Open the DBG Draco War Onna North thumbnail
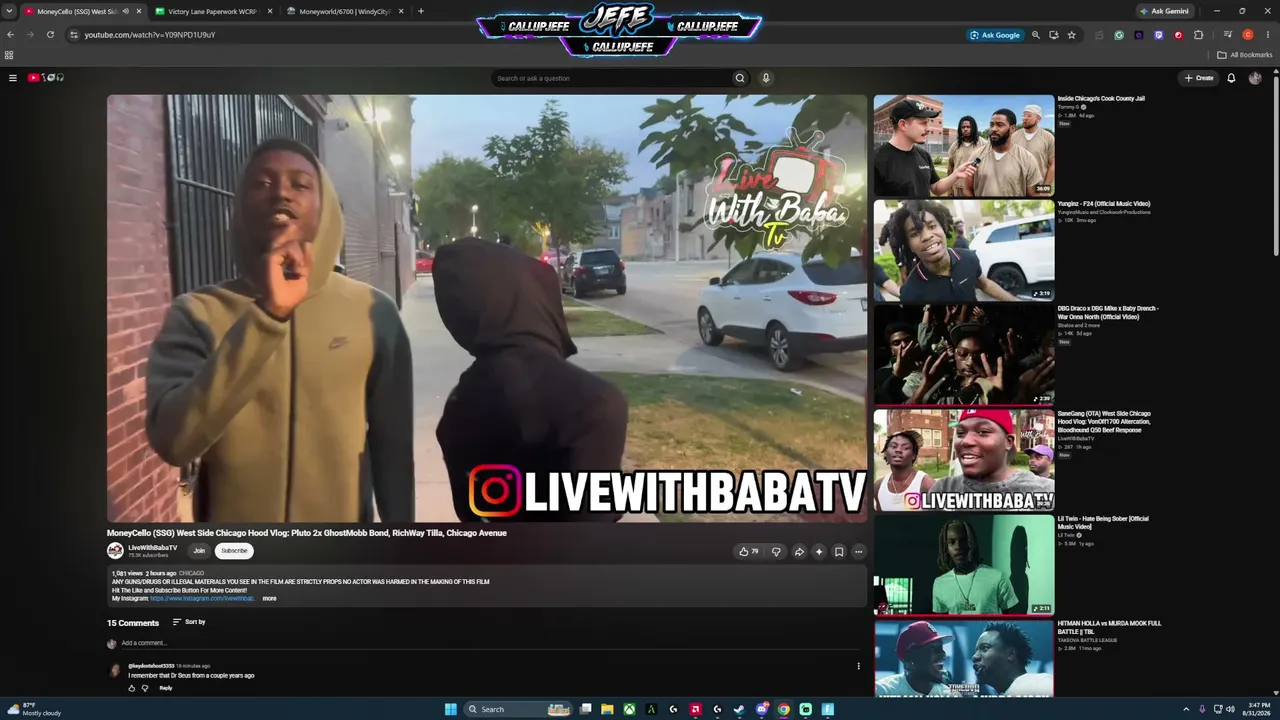Screen dimensions: 1280x720 (x=964, y=355)
